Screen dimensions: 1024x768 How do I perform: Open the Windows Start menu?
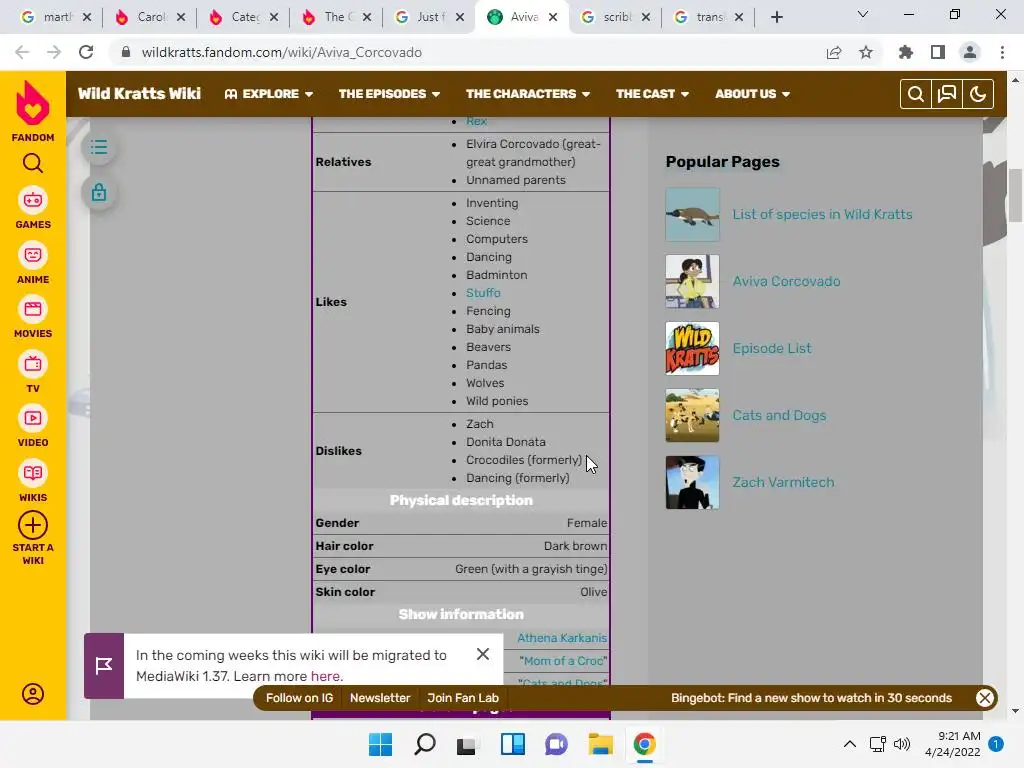pyautogui.click(x=380, y=744)
